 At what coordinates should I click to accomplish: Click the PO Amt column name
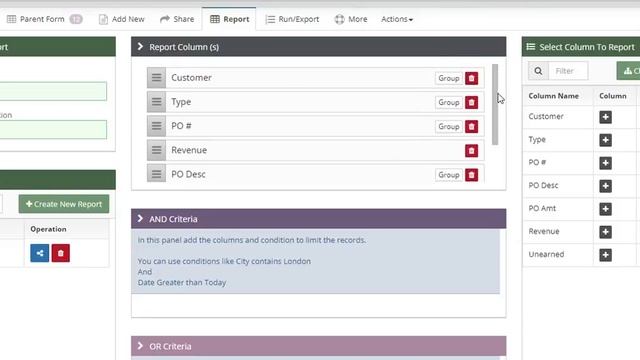(542, 208)
